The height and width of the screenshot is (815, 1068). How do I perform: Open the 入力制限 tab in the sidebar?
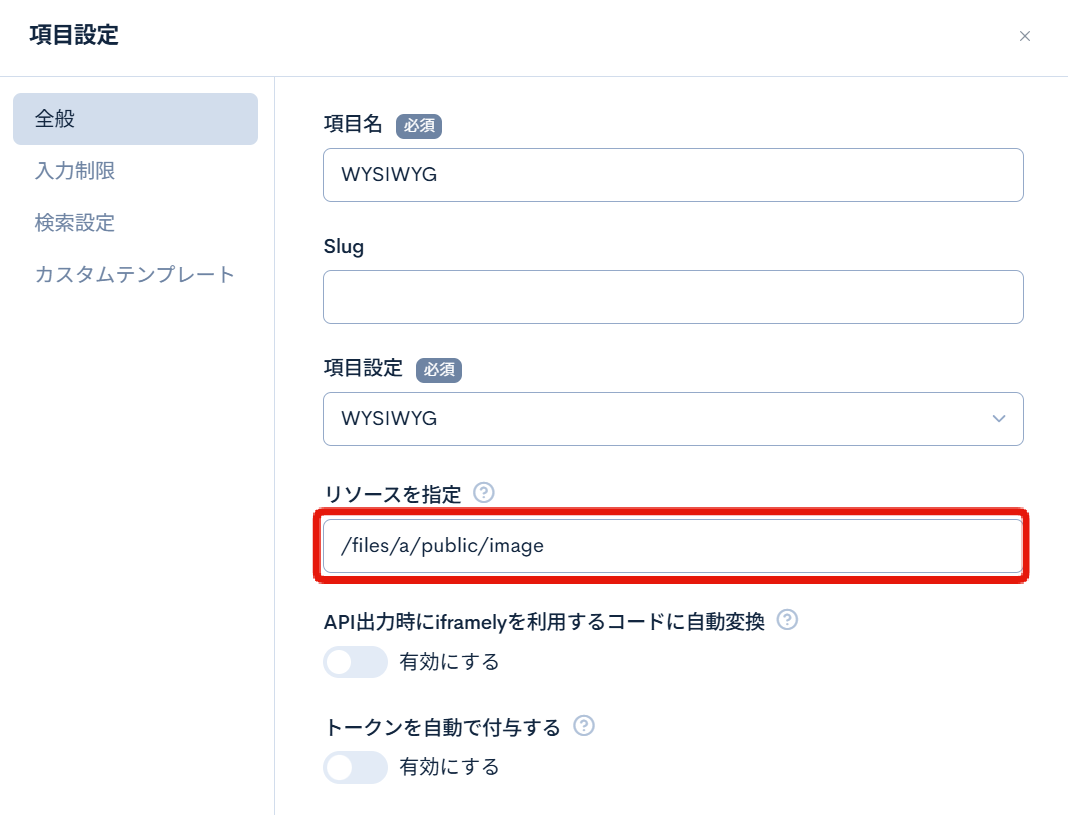coord(75,171)
